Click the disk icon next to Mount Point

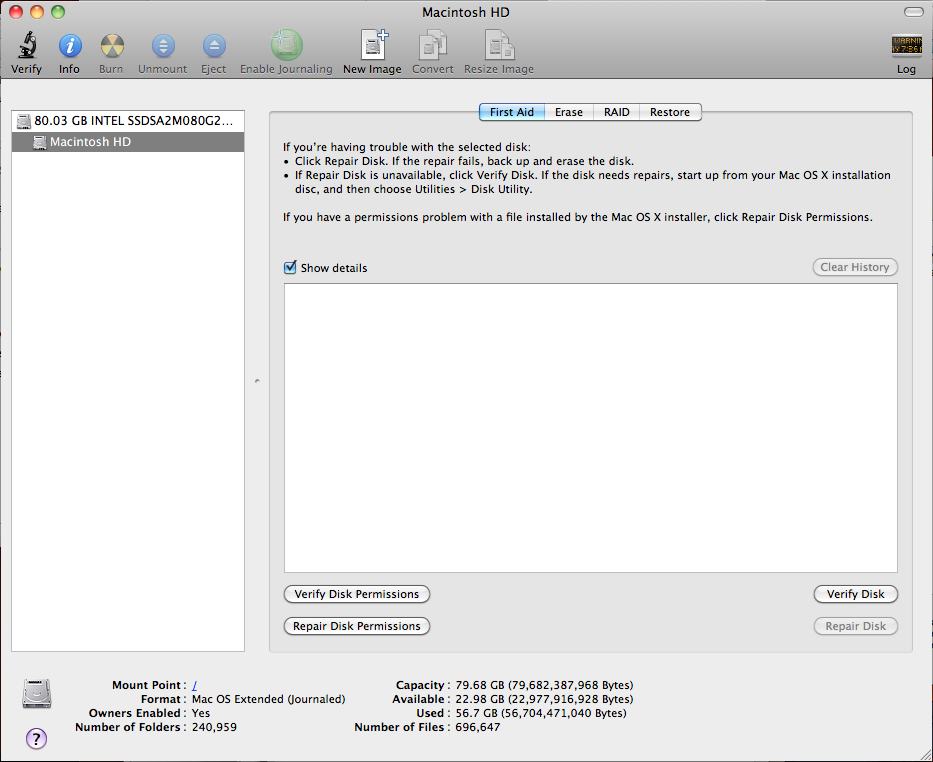(37, 694)
